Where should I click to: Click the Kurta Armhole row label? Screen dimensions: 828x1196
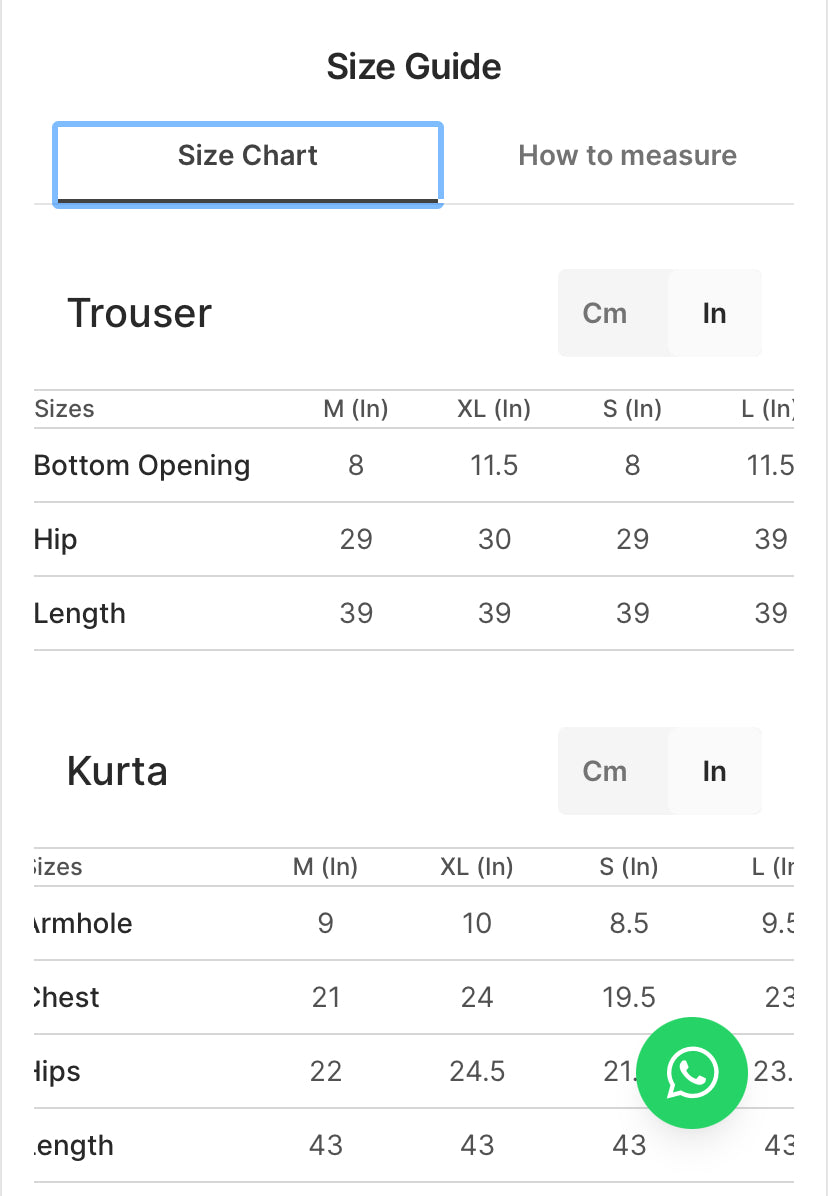coord(82,924)
